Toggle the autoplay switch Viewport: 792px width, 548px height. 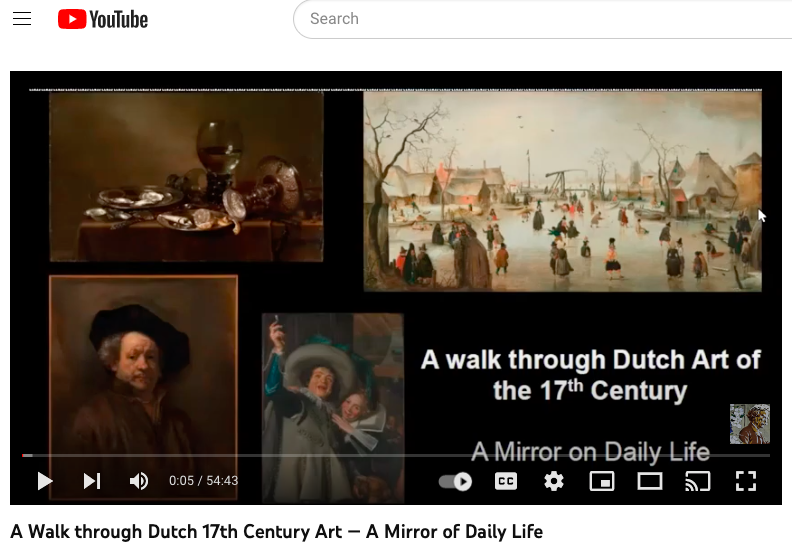pos(455,481)
